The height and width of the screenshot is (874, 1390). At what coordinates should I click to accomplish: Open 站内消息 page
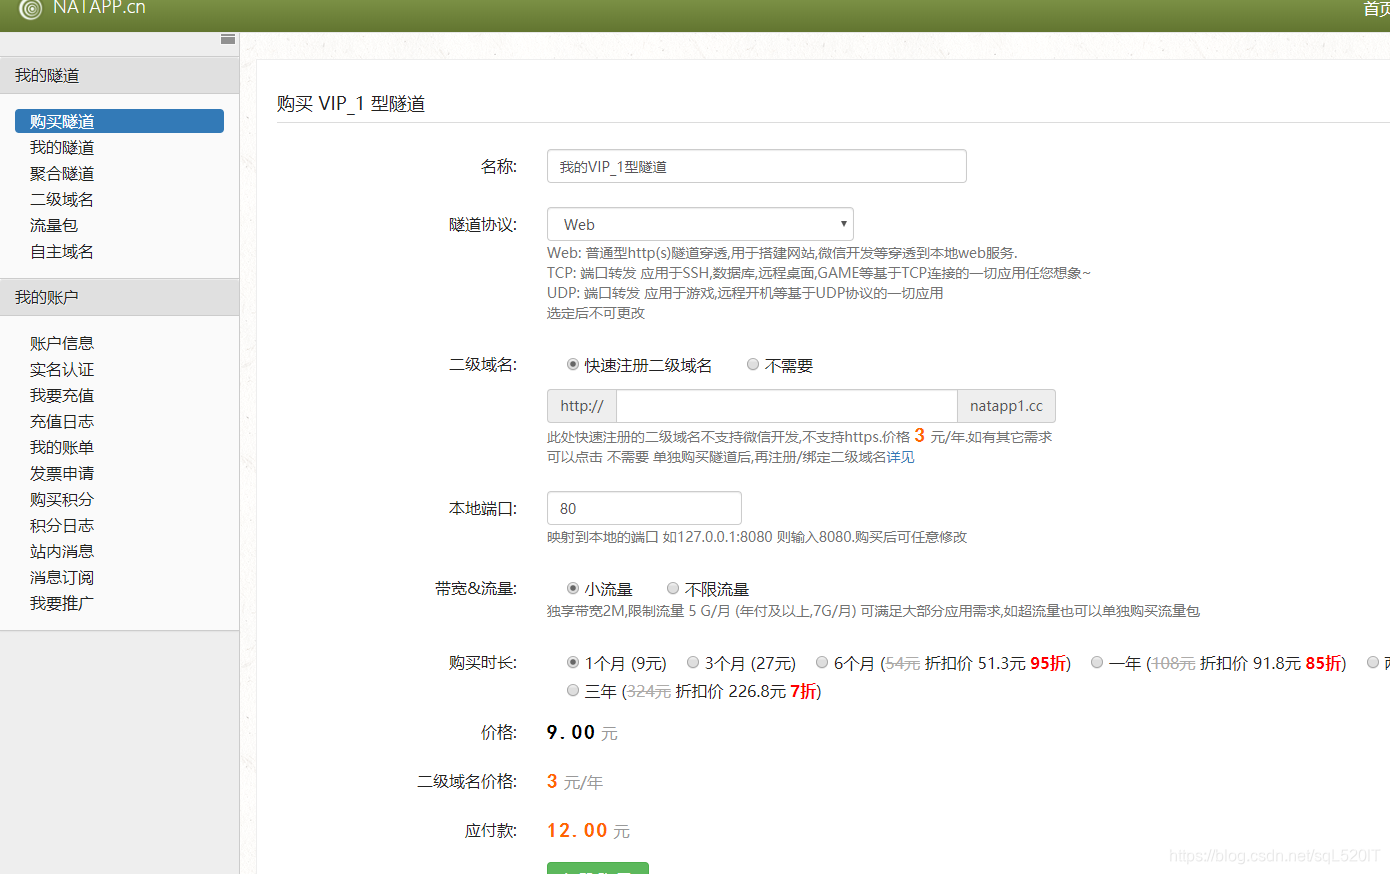point(62,551)
